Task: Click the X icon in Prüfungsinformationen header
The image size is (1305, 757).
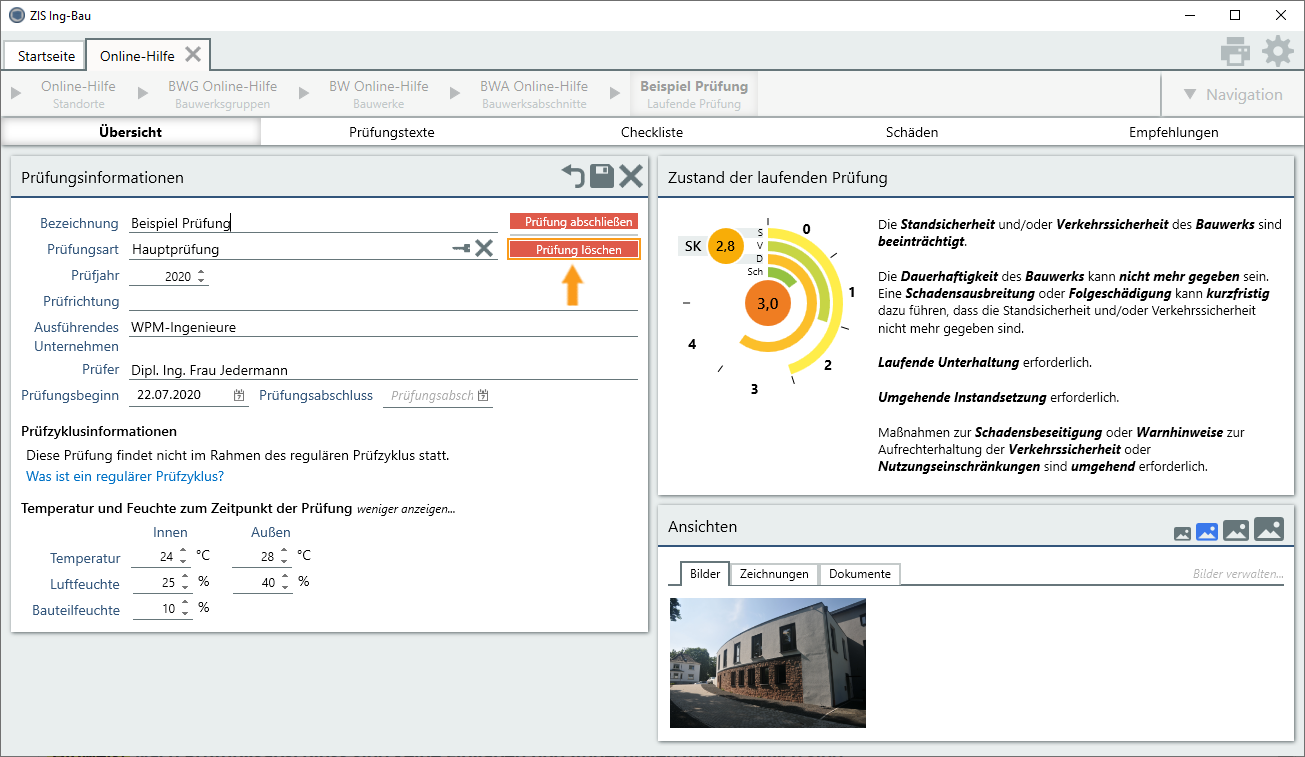Action: point(631,177)
